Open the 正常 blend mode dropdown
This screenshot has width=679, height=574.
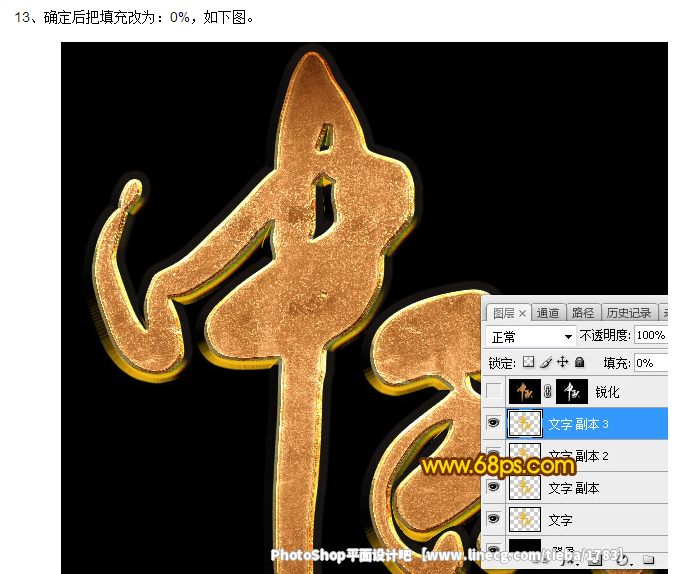click(x=531, y=336)
